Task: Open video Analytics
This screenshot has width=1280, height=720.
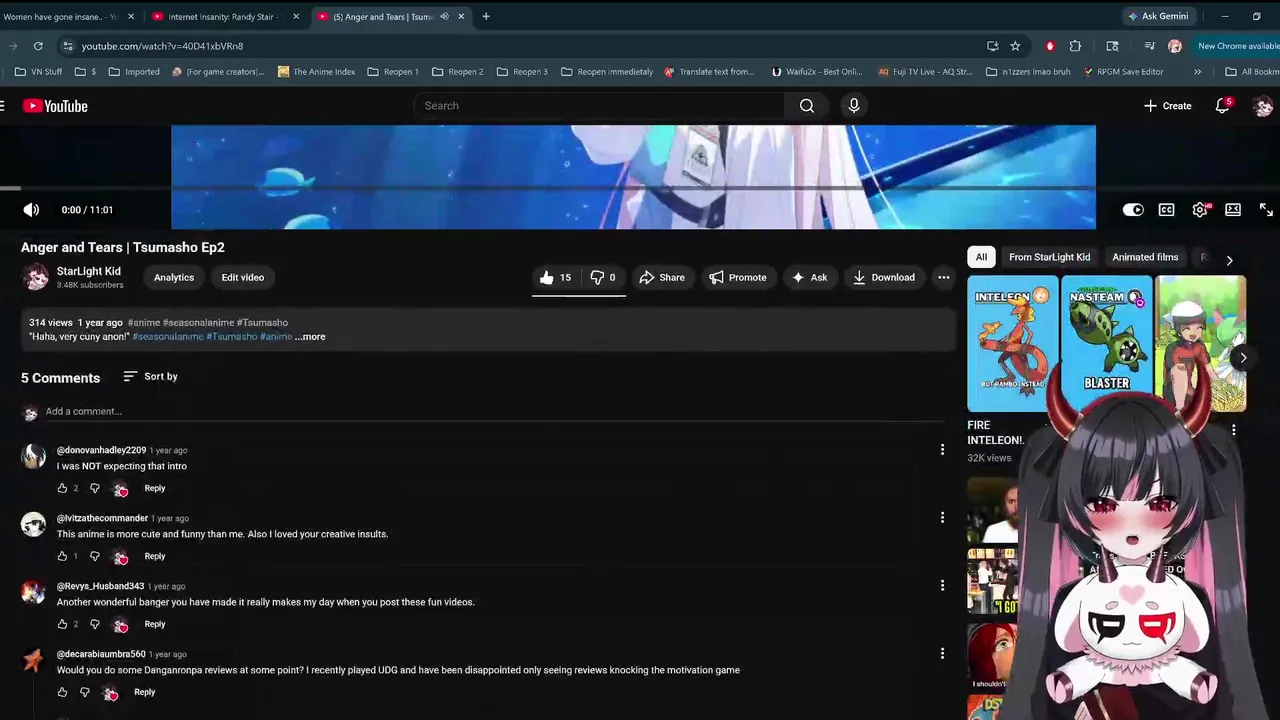Action: 174,278
